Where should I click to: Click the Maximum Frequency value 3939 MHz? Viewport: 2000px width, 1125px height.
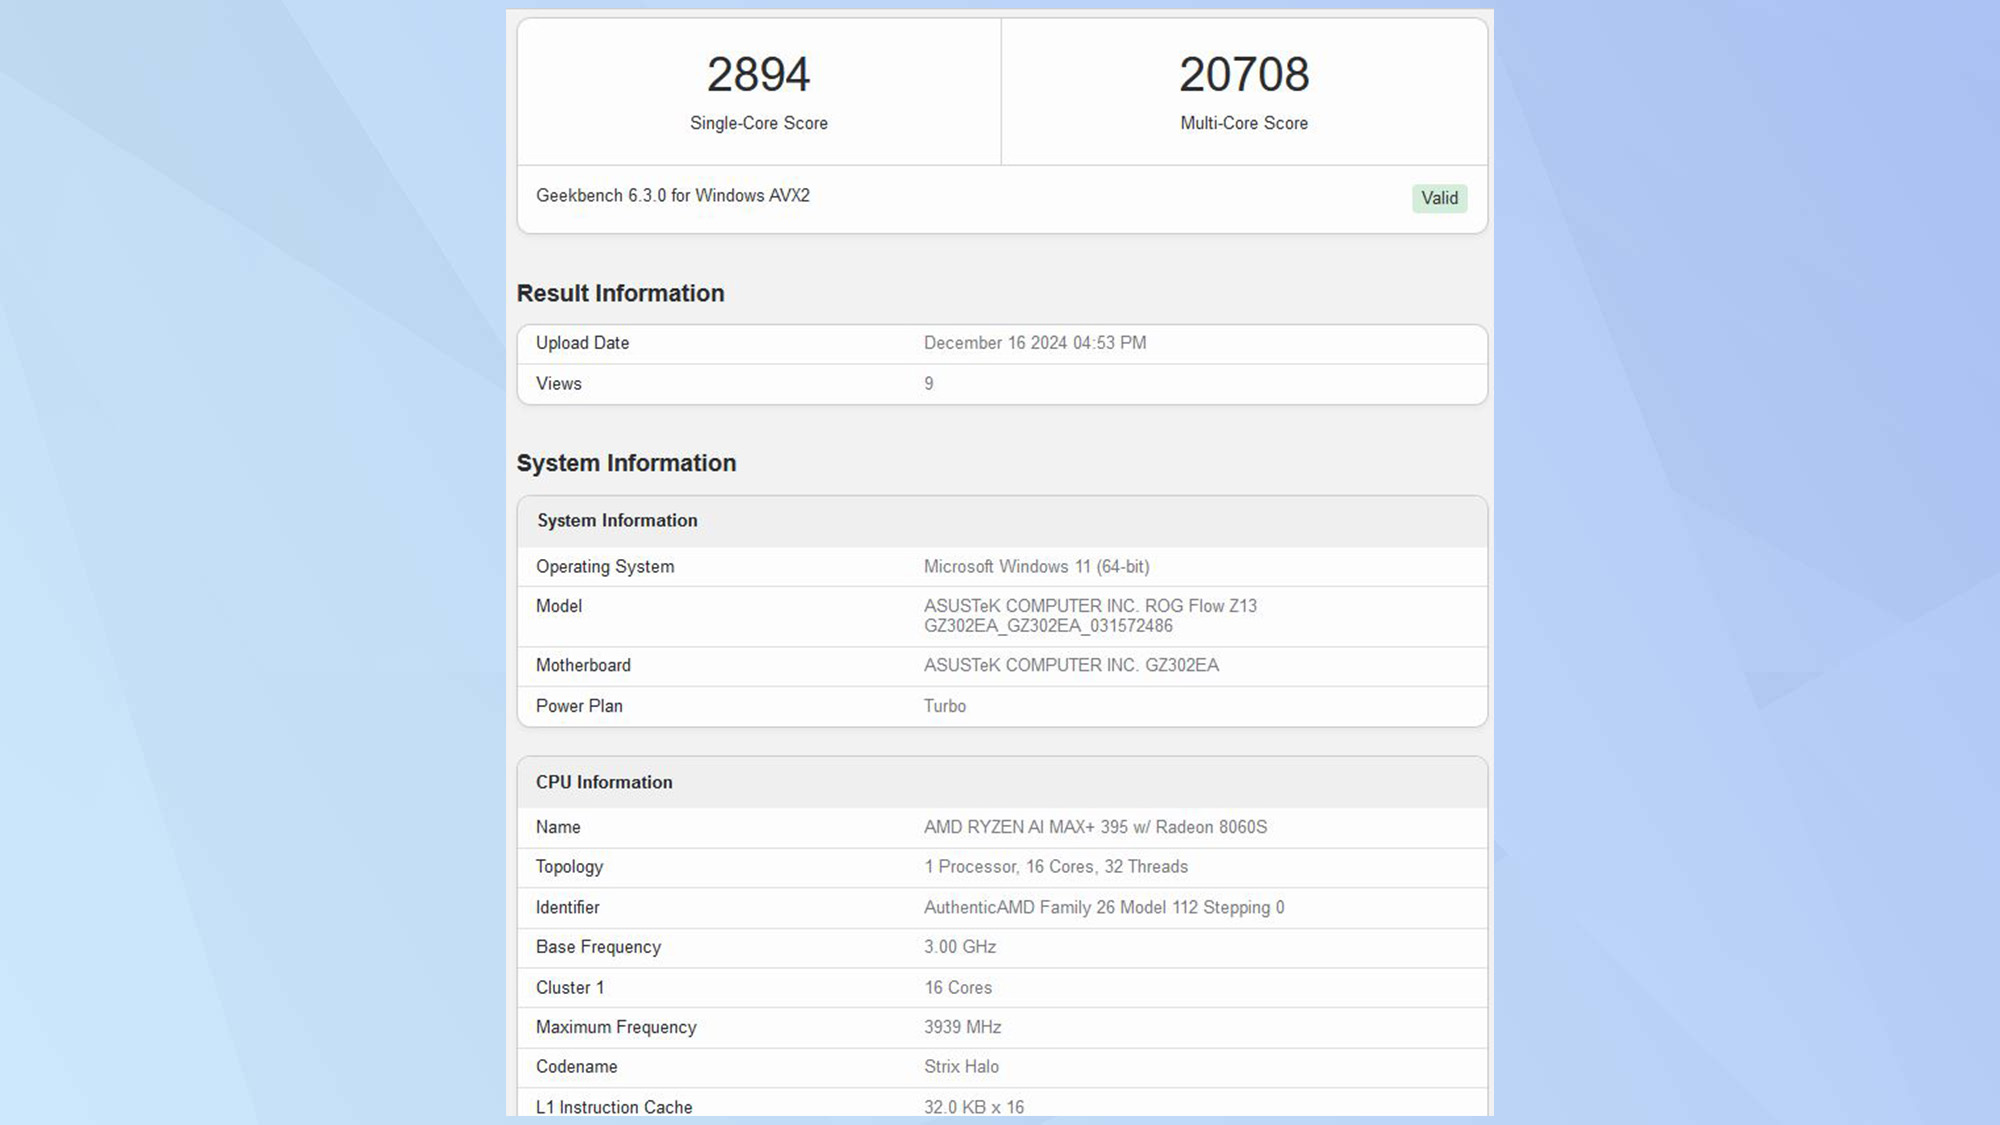tap(963, 1027)
